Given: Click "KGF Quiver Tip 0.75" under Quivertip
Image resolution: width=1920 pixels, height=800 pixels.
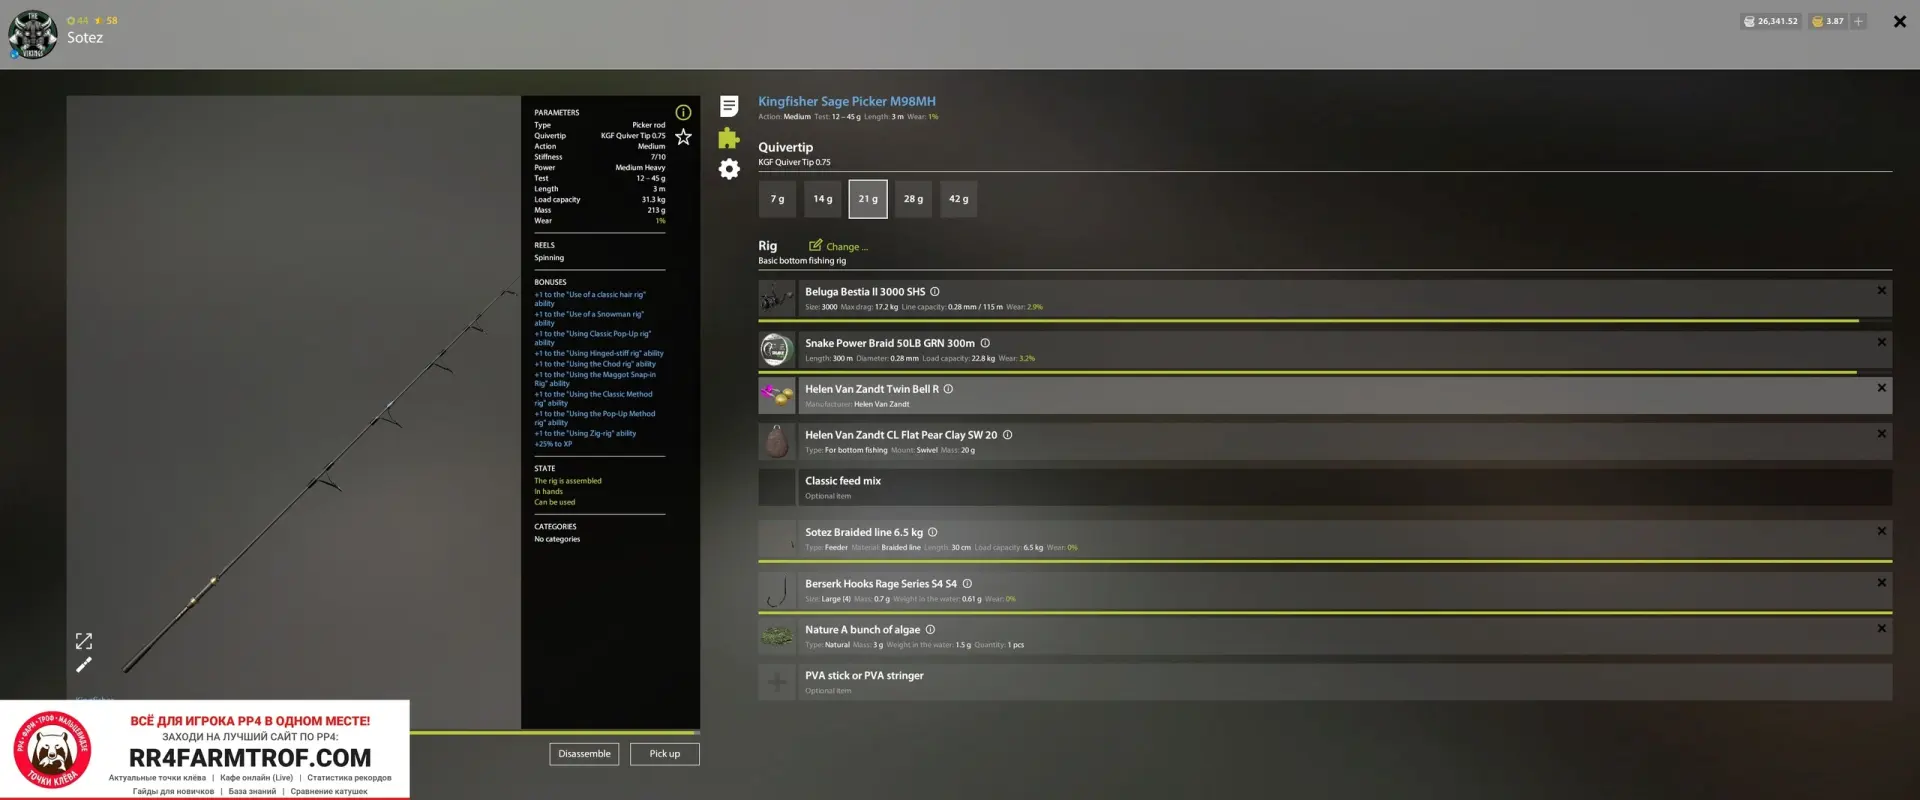Looking at the screenshot, I should point(794,162).
